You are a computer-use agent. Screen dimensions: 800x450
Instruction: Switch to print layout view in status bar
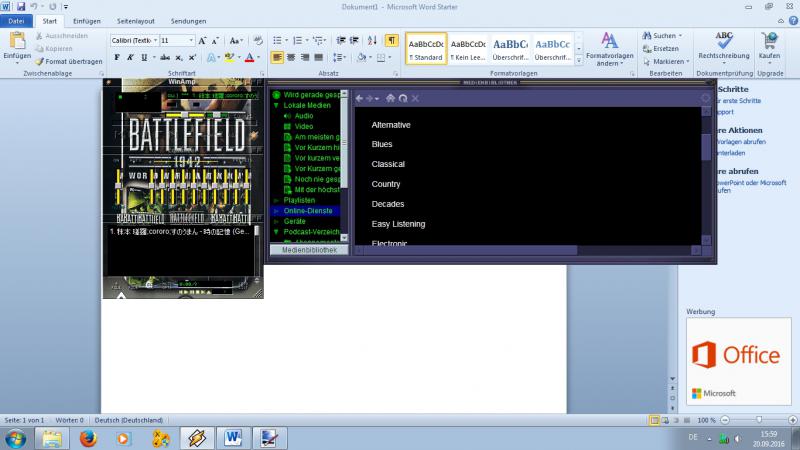[654, 420]
